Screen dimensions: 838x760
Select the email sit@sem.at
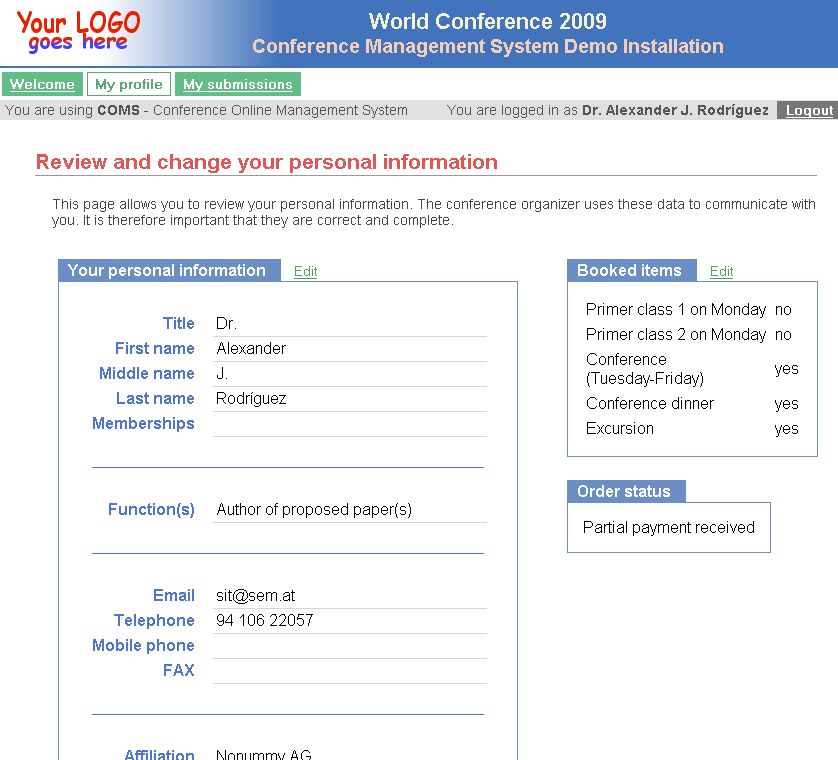tap(255, 595)
